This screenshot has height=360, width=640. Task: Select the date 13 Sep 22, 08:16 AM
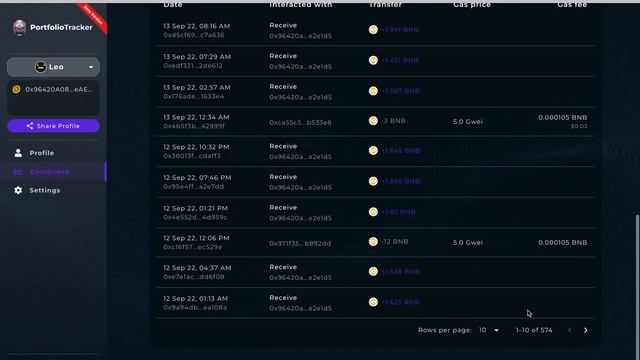[196, 26]
